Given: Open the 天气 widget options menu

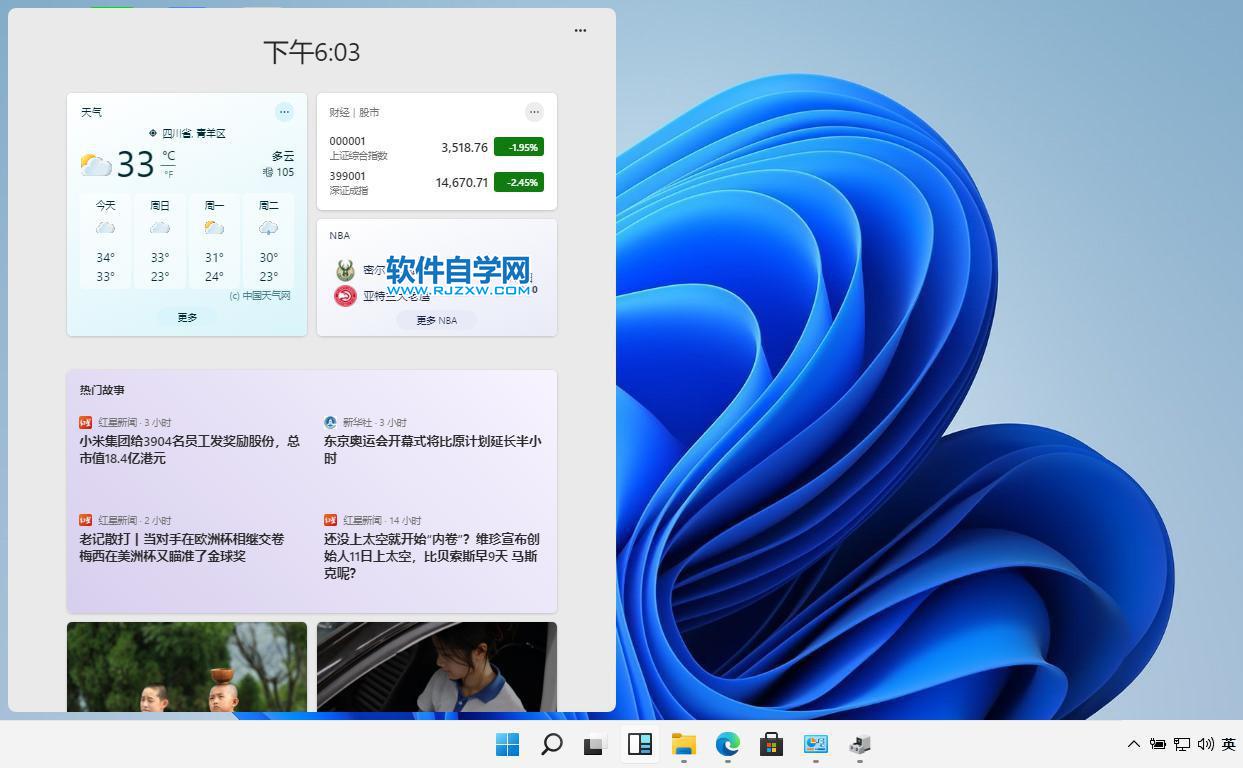Looking at the screenshot, I should click(284, 112).
